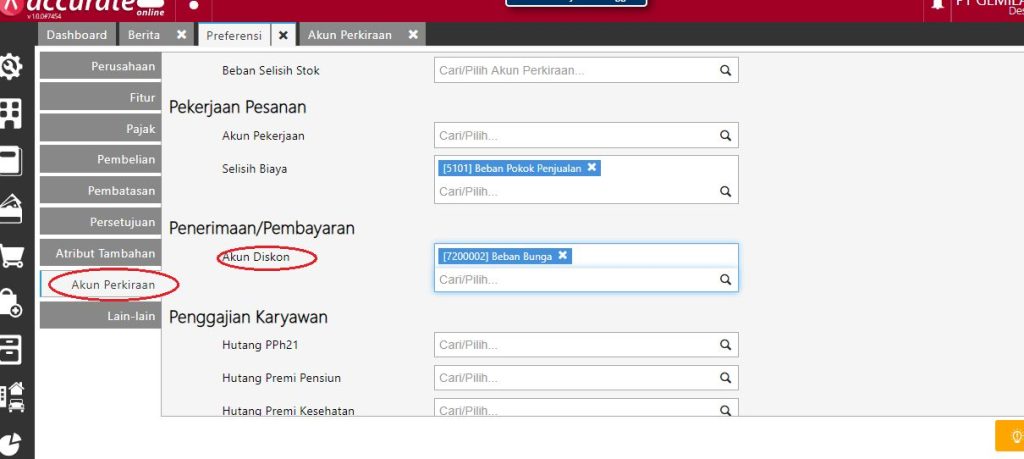Open the Pajak preference section
1024x459 pixels.
100,129
